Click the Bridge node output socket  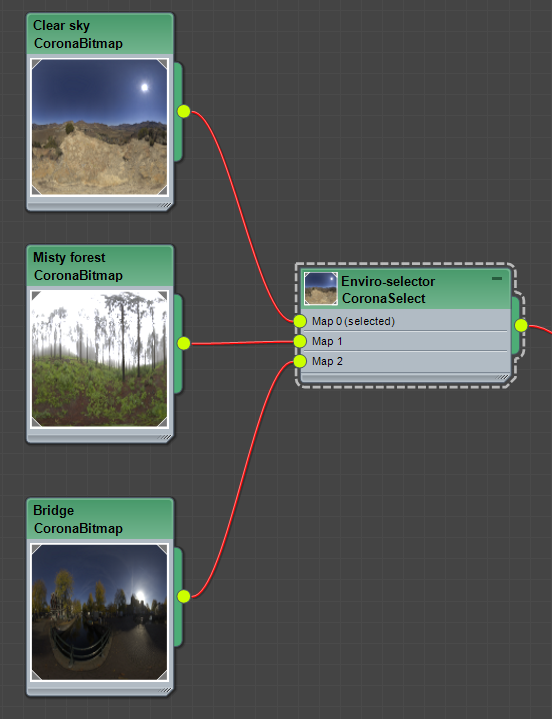click(x=184, y=596)
